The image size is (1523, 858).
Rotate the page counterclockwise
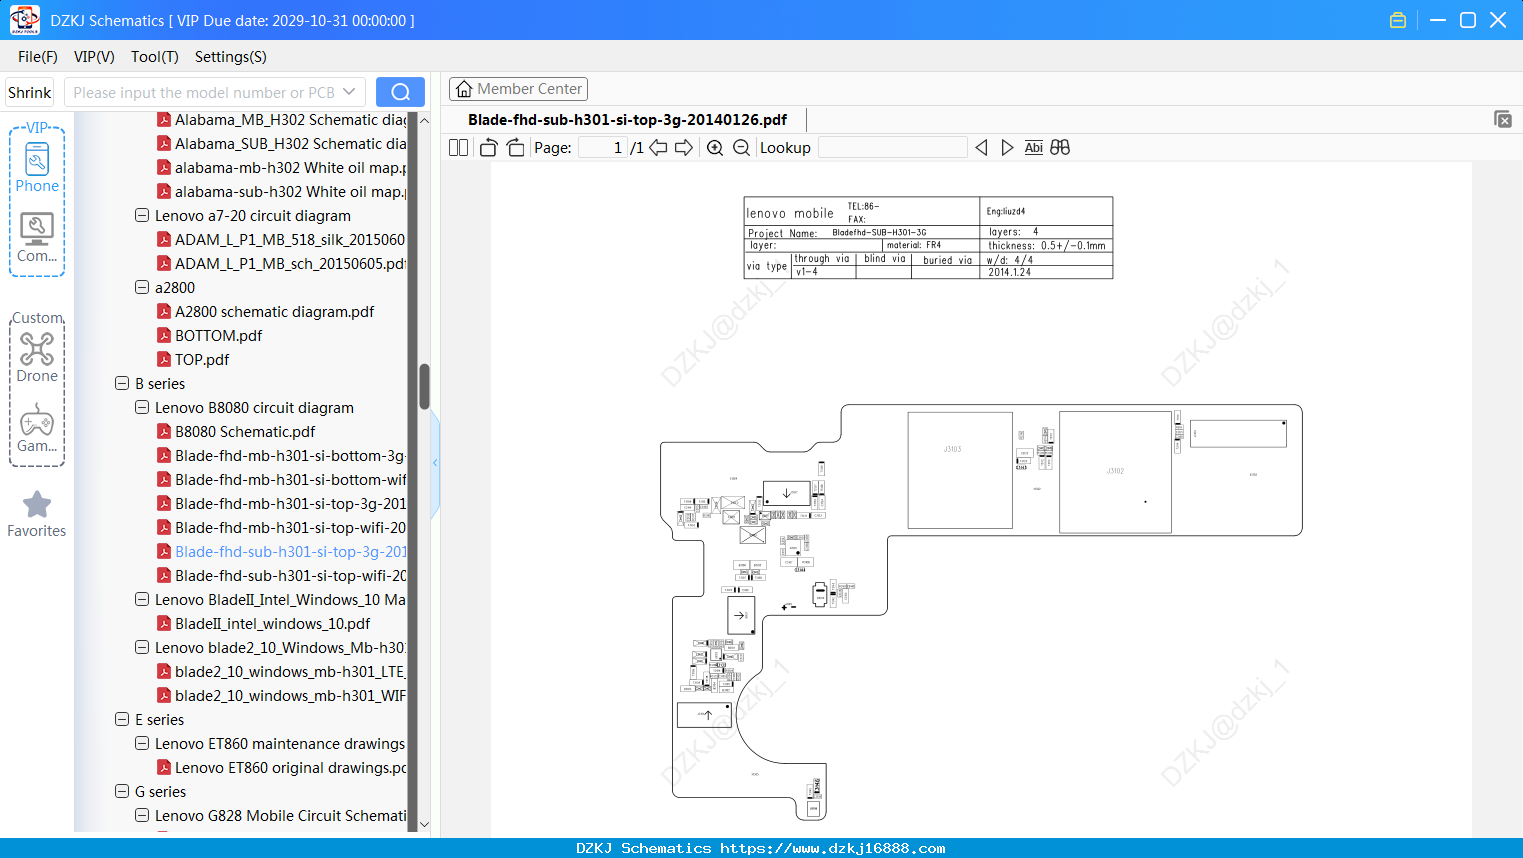click(488, 148)
